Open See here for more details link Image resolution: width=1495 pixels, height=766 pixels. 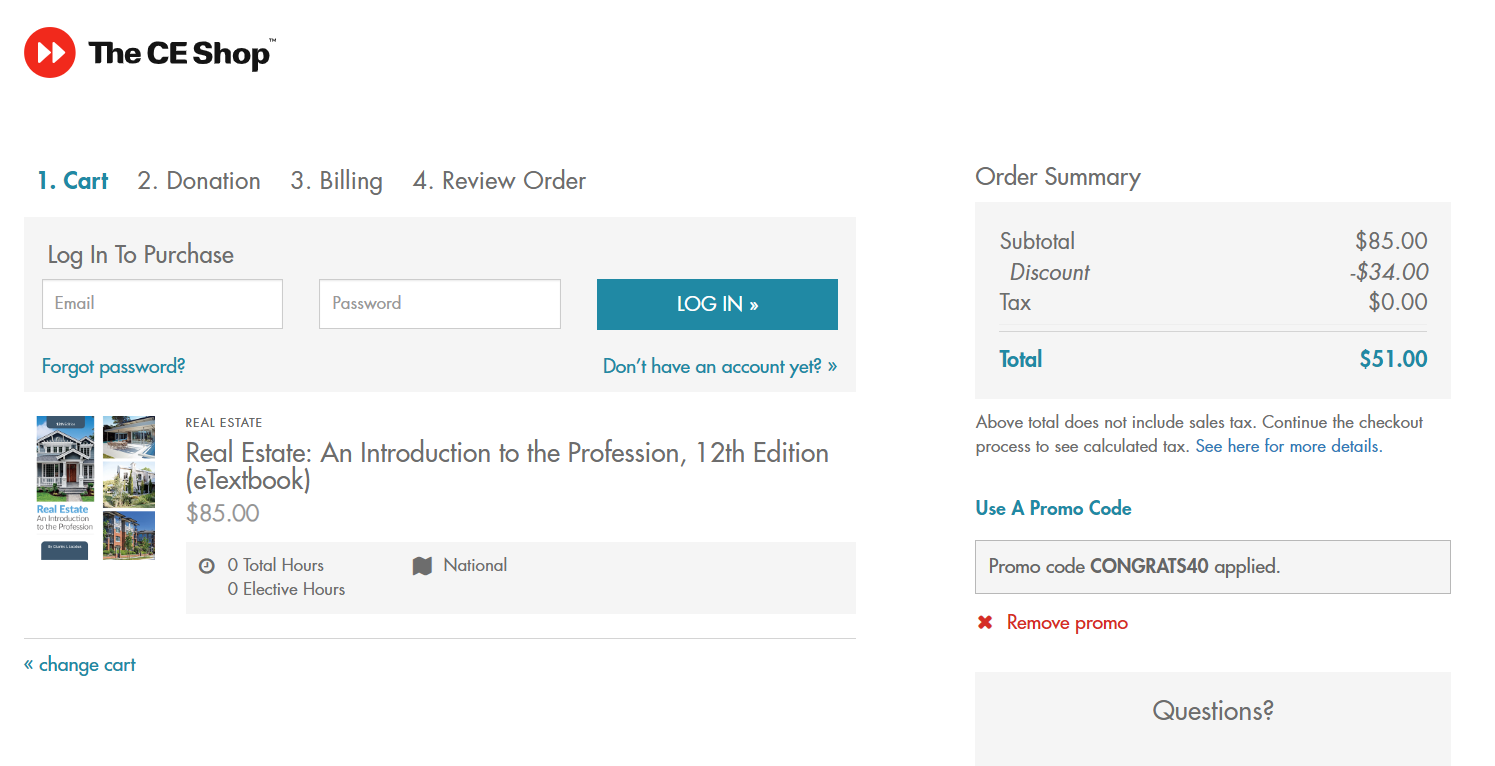tap(1288, 446)
